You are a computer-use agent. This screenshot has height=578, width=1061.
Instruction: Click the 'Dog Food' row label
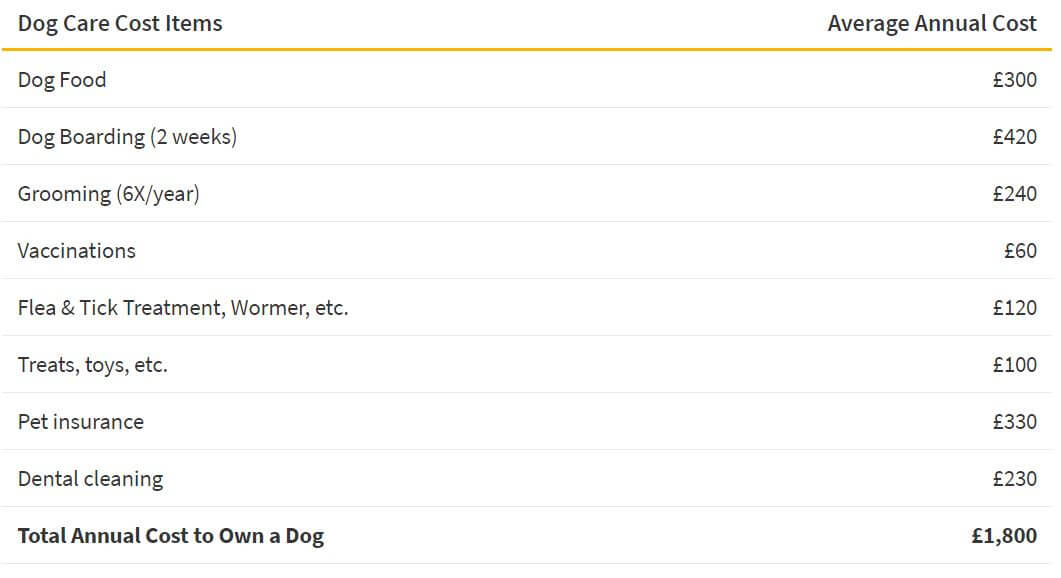[62, 81]
